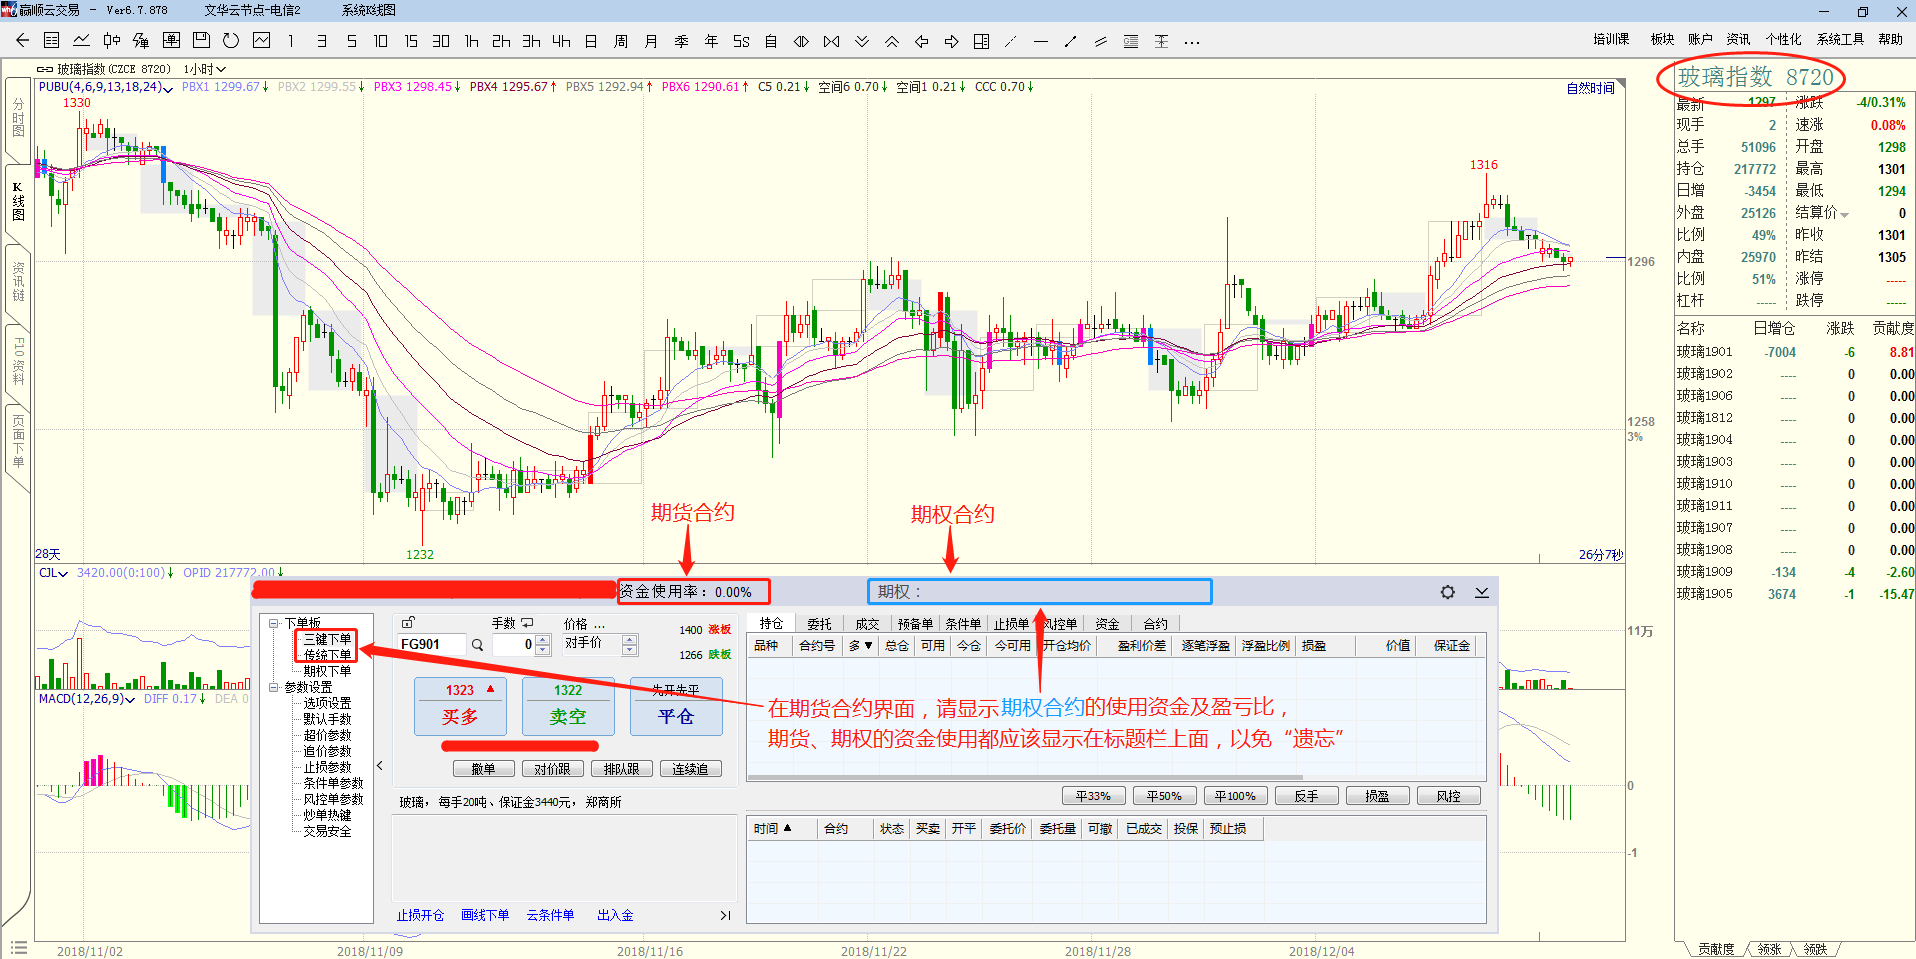Click the magnifier beside FG901 contract
1916x959 pixels.
478,645
